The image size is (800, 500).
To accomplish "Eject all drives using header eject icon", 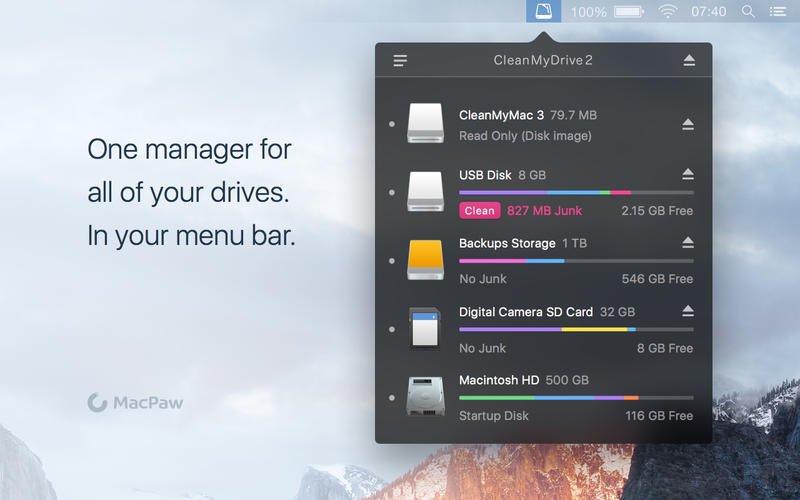I will pyautogui.click(x=689, y=61).
